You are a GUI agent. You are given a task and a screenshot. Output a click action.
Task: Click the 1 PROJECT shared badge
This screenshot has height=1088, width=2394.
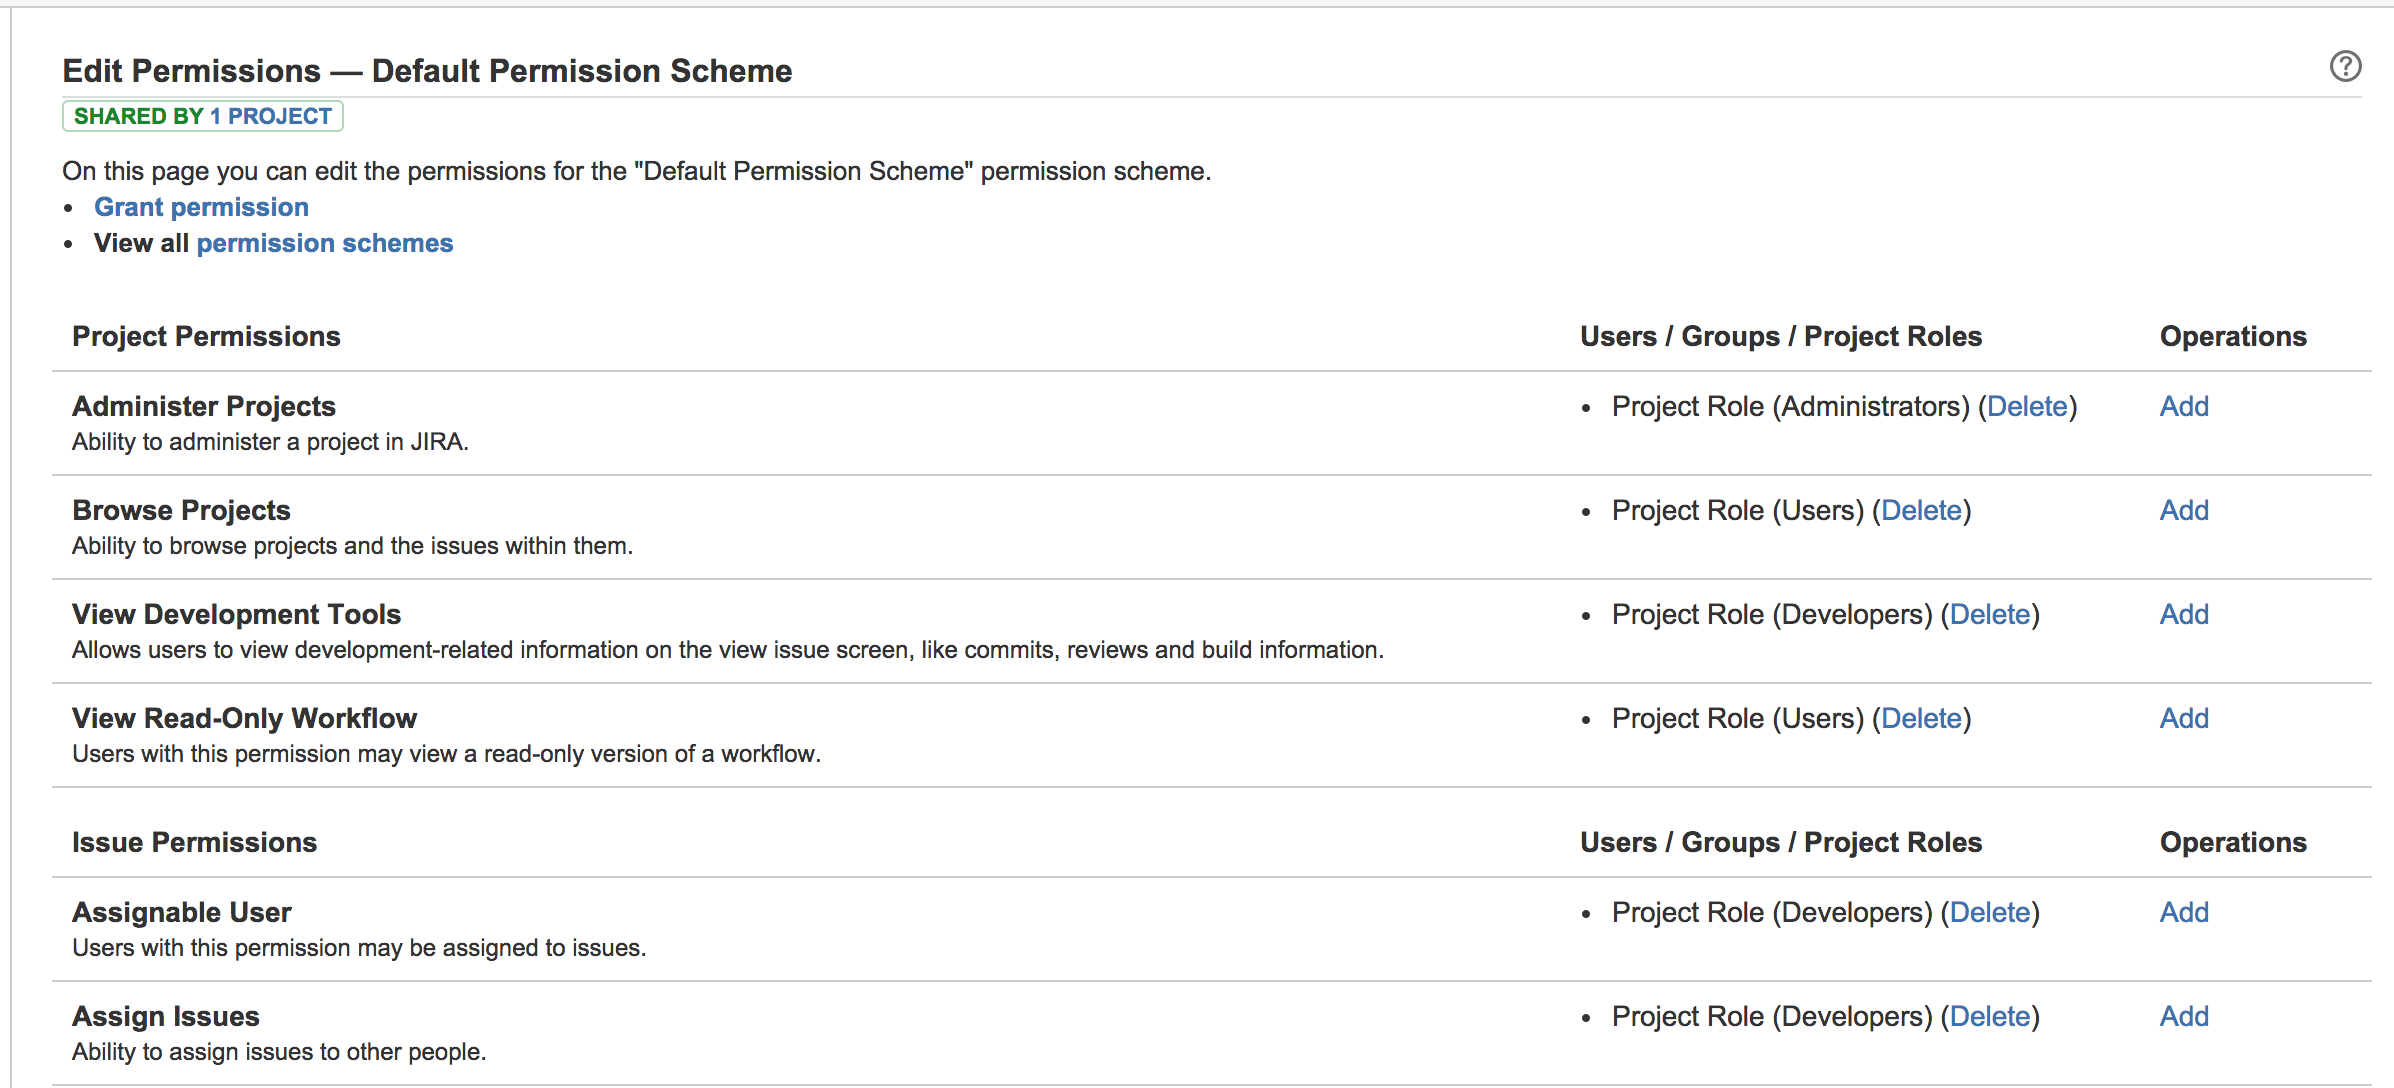270,116
